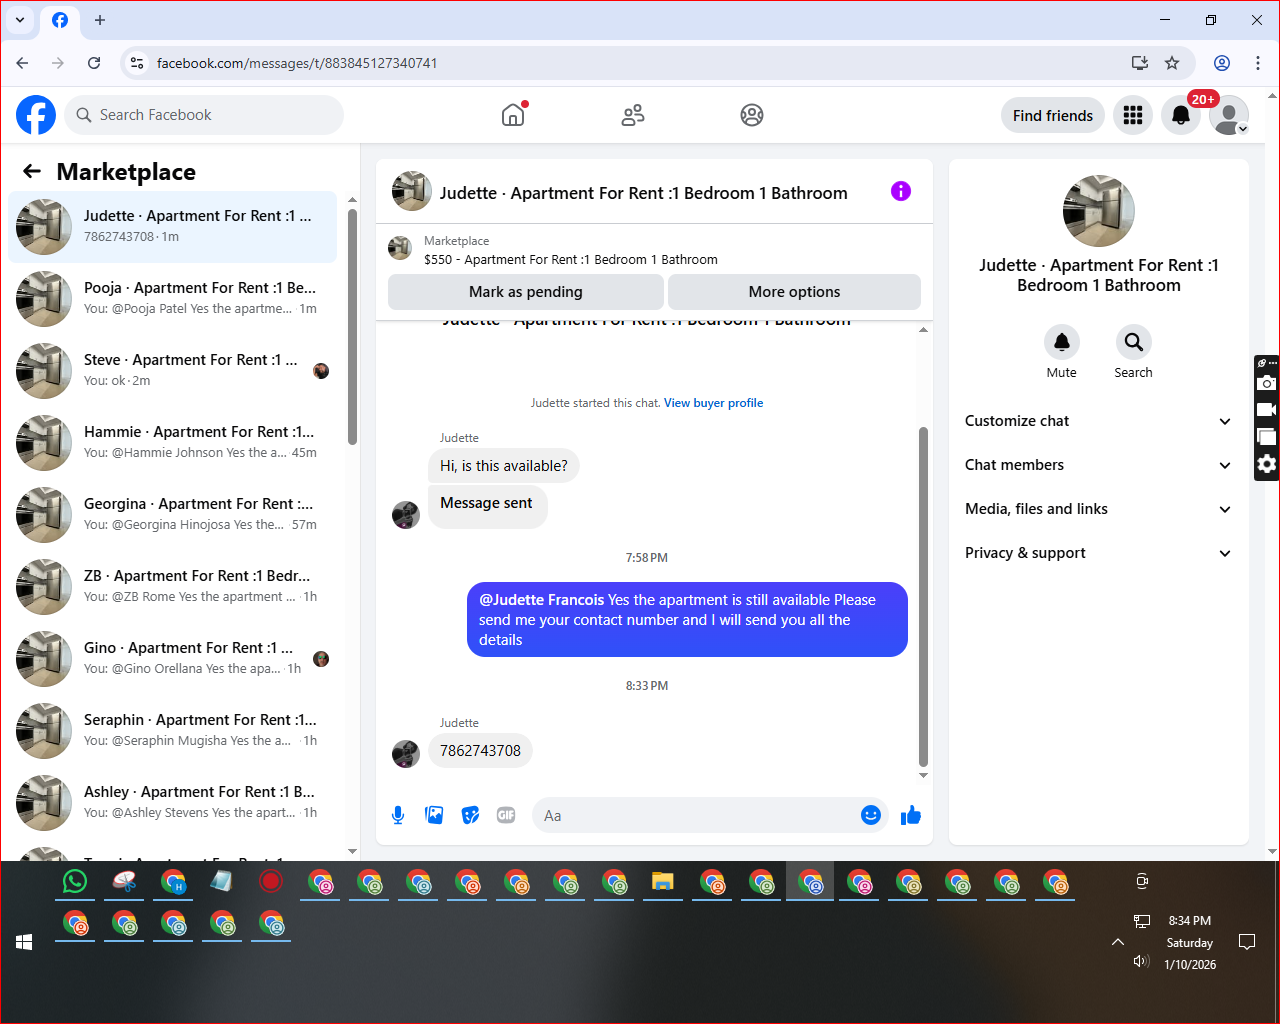Open the Chrome profile icon

click(1222, 63)
